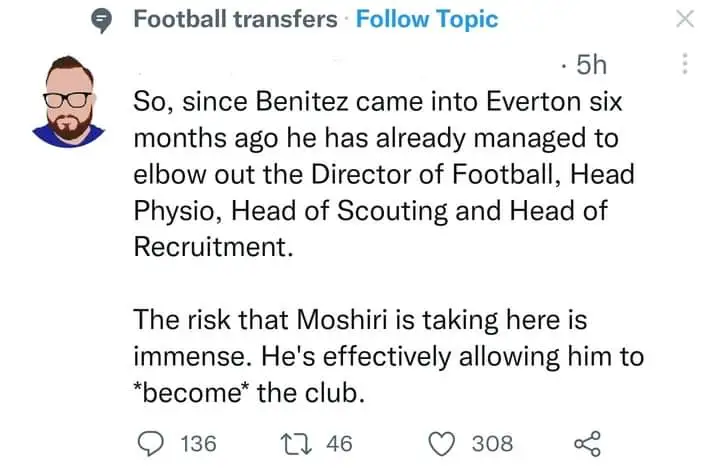Share the tweet using the share icon
Screen dimensions: 720x471
click(x=586, y=443)
